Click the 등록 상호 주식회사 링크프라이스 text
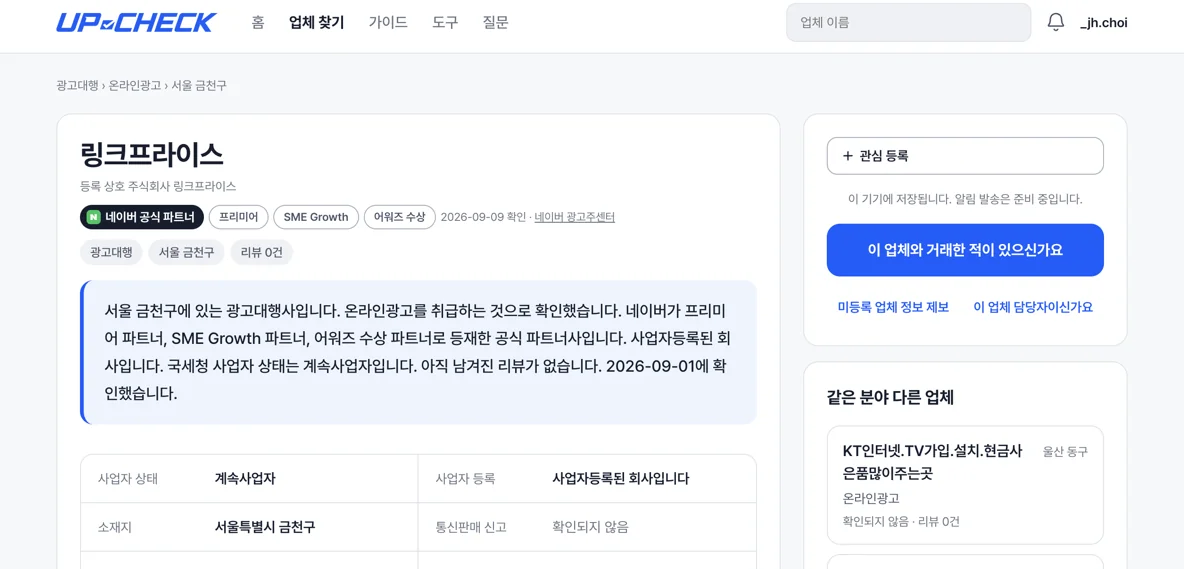1184x569 pixels. [x=158, y=186]
